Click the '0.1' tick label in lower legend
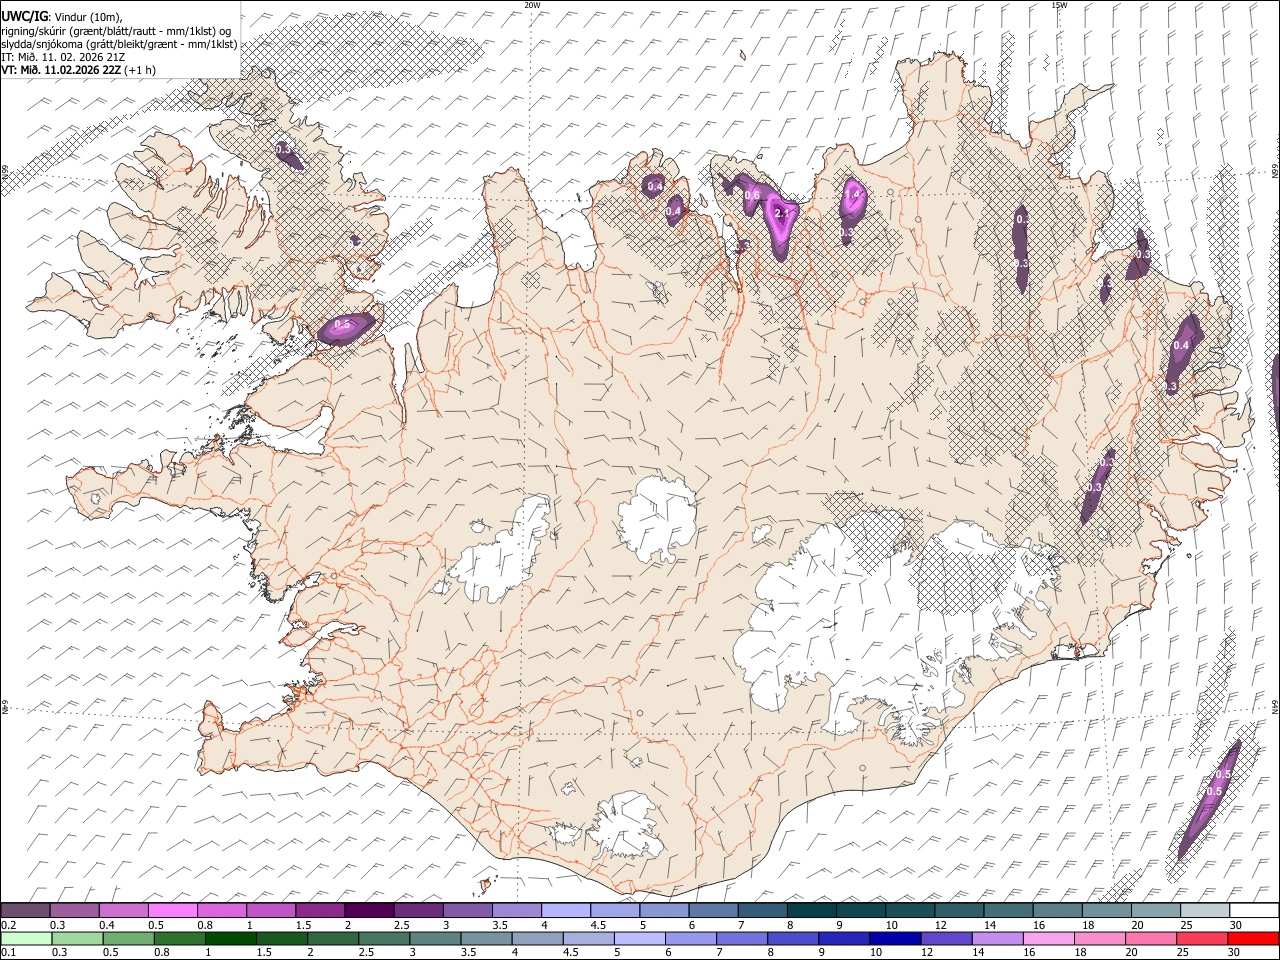1280x960 pixels. 8,952
